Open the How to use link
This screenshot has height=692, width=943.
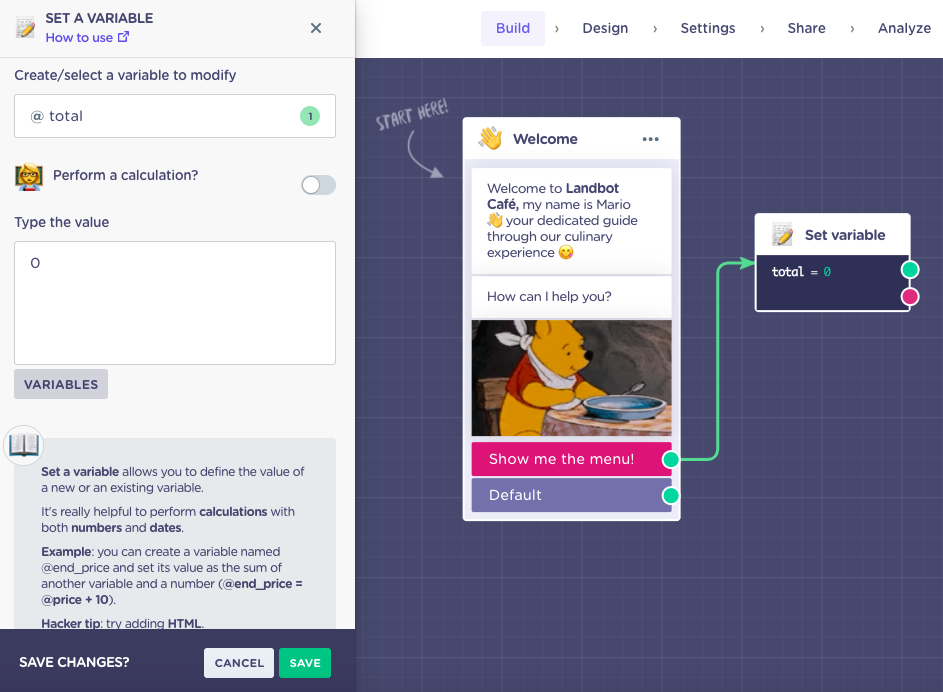click(x=87, y=37)
